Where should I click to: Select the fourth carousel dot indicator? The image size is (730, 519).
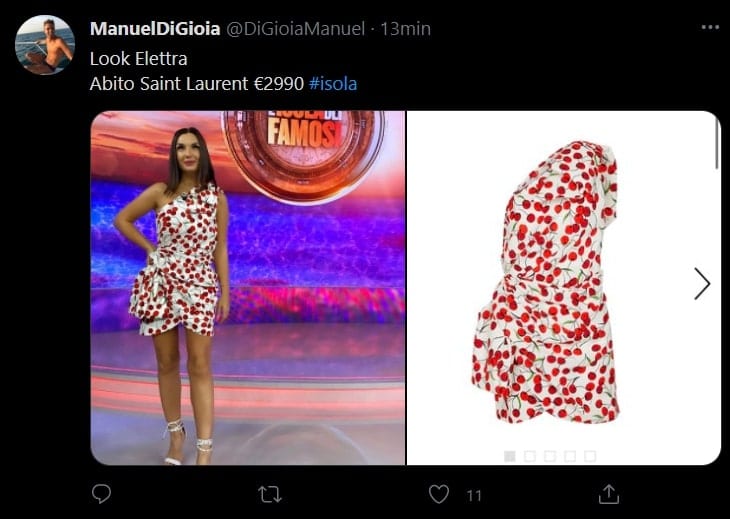pos(570,456)
